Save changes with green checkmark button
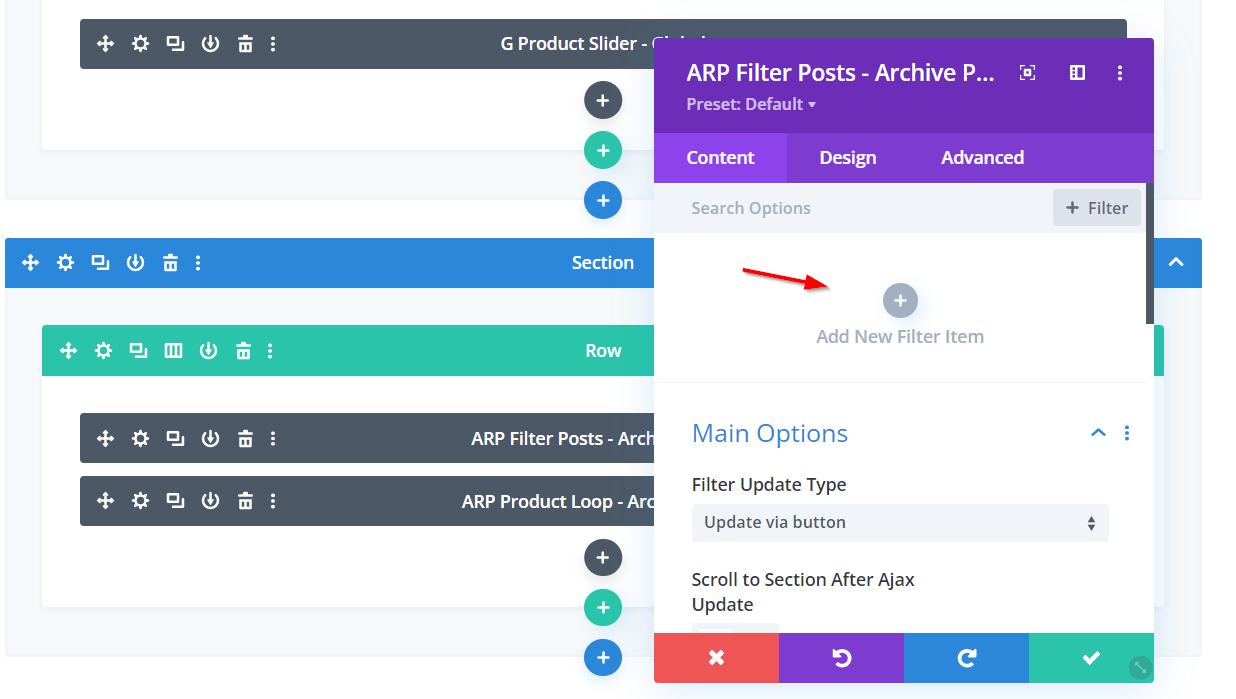 tap(1091, 658)
